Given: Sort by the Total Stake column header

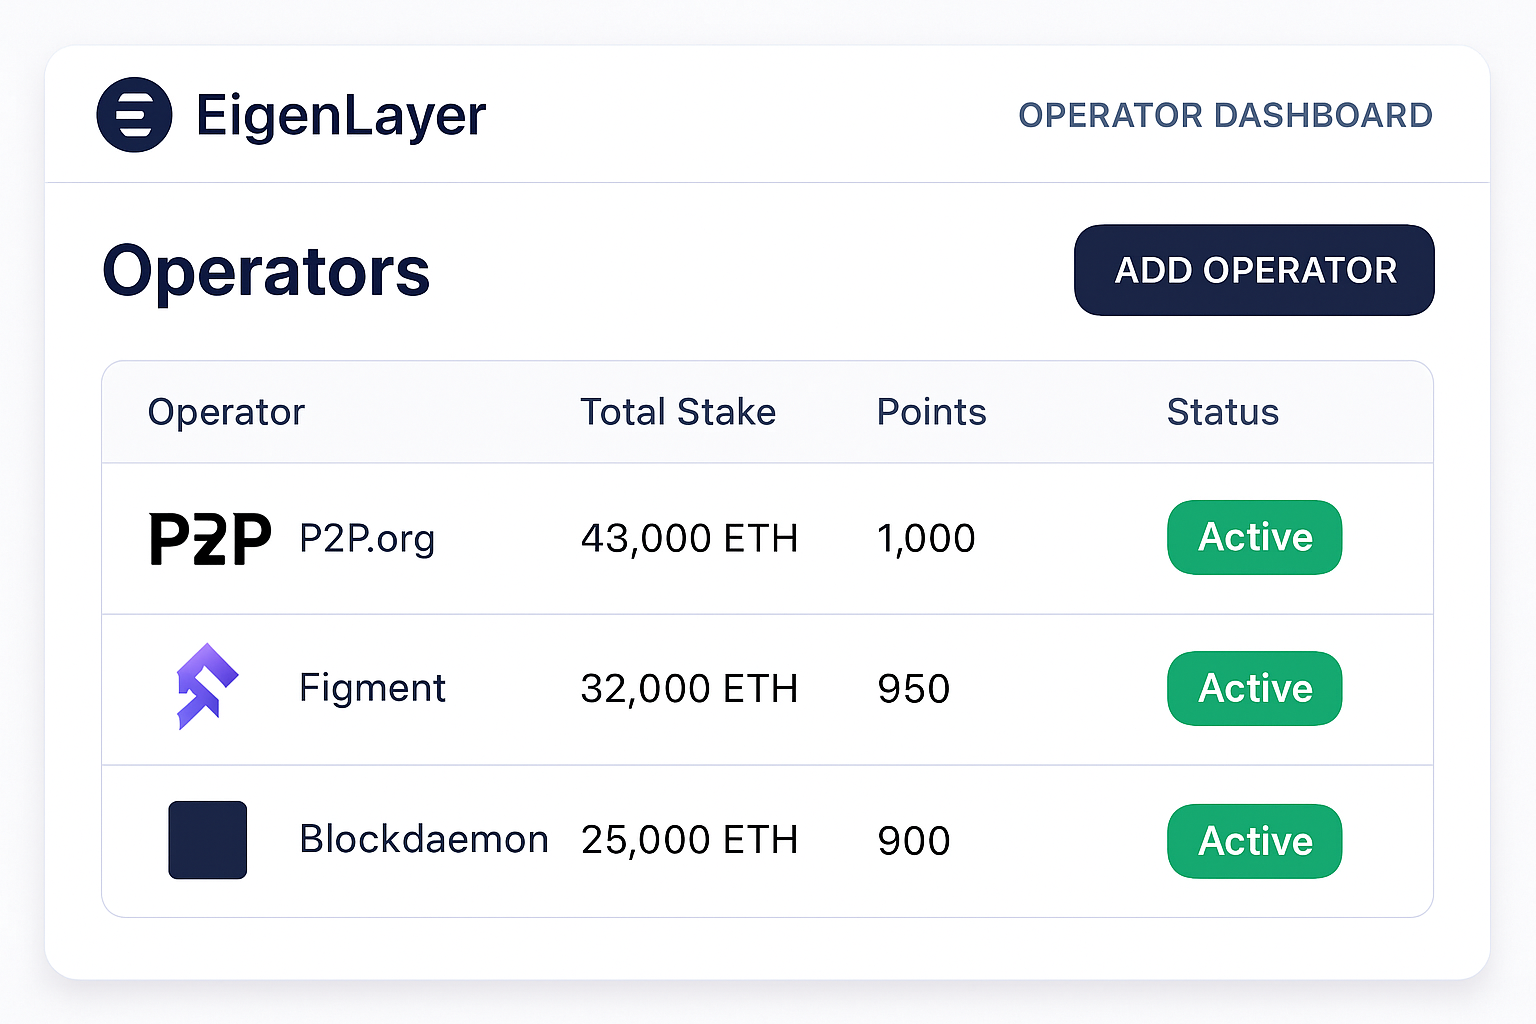Looking at the screenshot, I should point(678,412).
